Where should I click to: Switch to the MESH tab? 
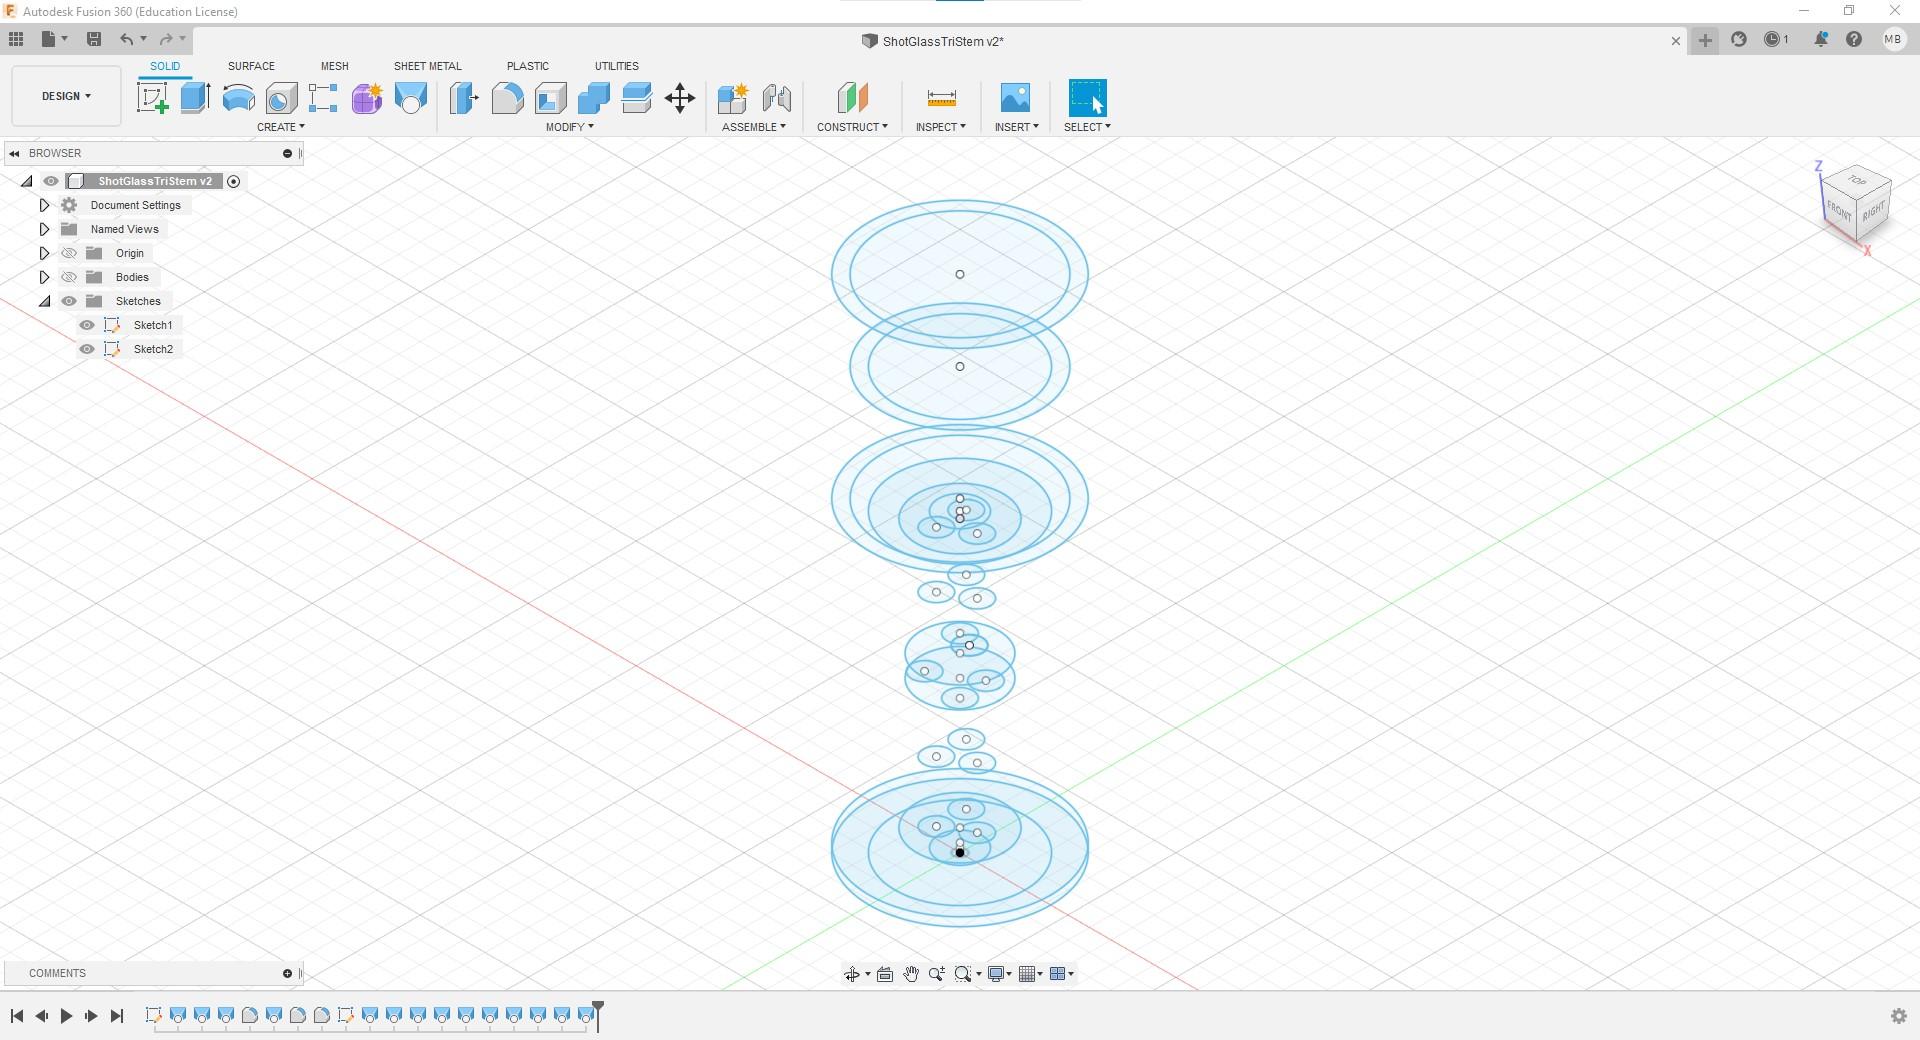pos(334,66)
